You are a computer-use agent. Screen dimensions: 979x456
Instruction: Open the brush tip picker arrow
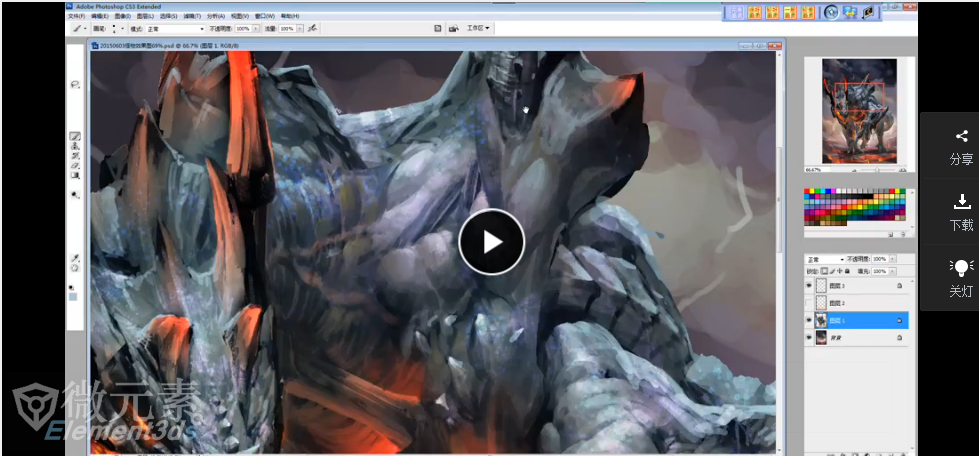point(122,28)
